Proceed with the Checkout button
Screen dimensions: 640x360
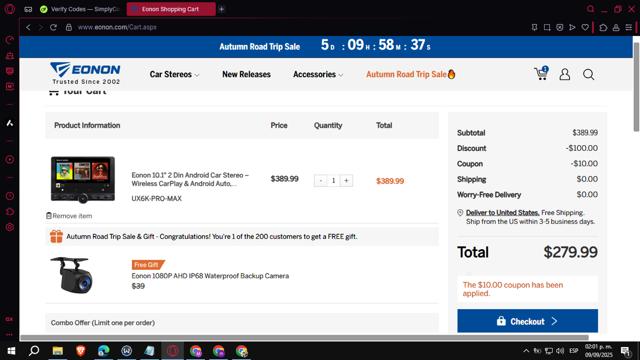click(x=527, y=321)
